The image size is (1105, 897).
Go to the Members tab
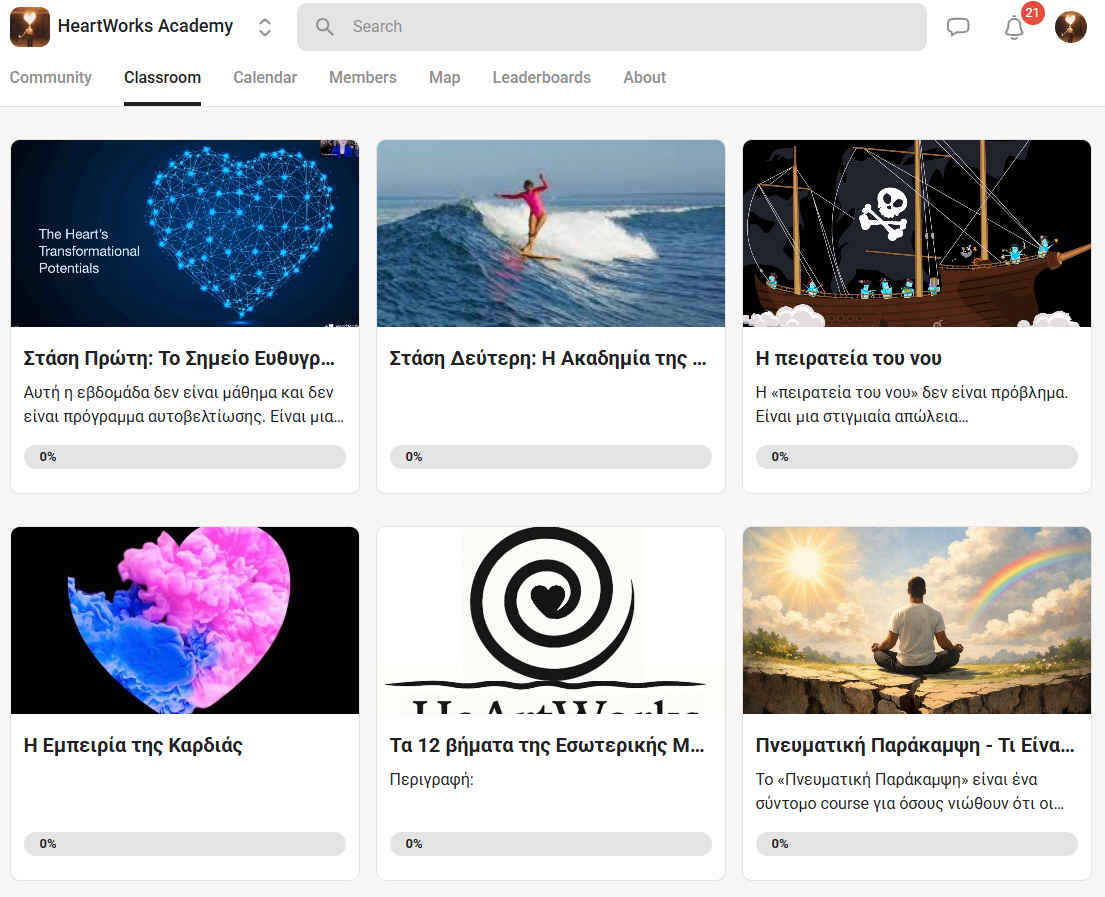click(362, 78)
